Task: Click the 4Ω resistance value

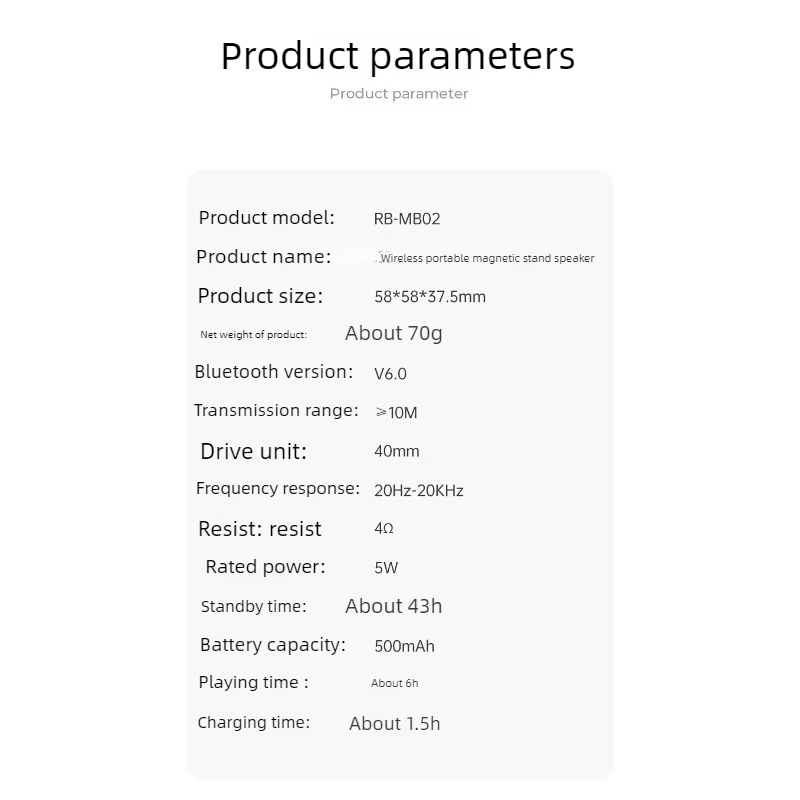Action: [384, 529]
